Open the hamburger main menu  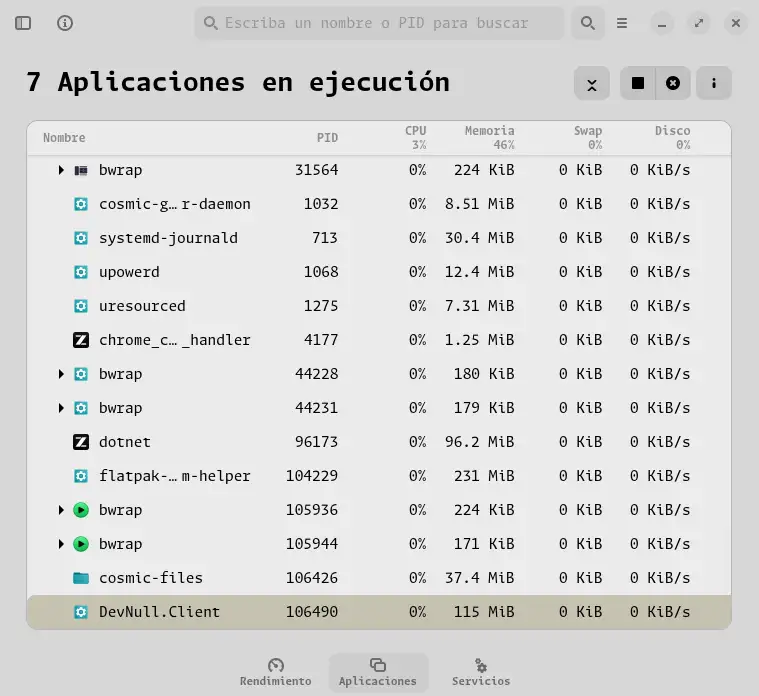point(622,23)
